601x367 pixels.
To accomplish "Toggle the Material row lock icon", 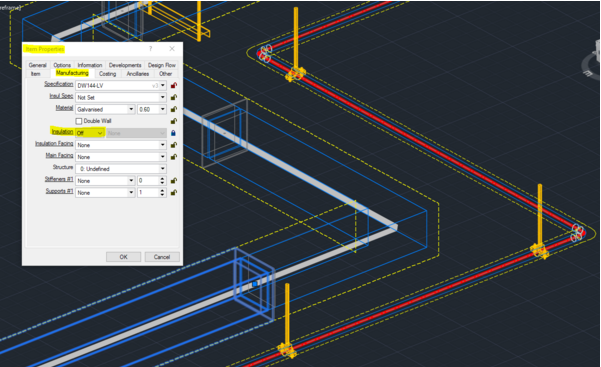I will (x=174, y=109).
